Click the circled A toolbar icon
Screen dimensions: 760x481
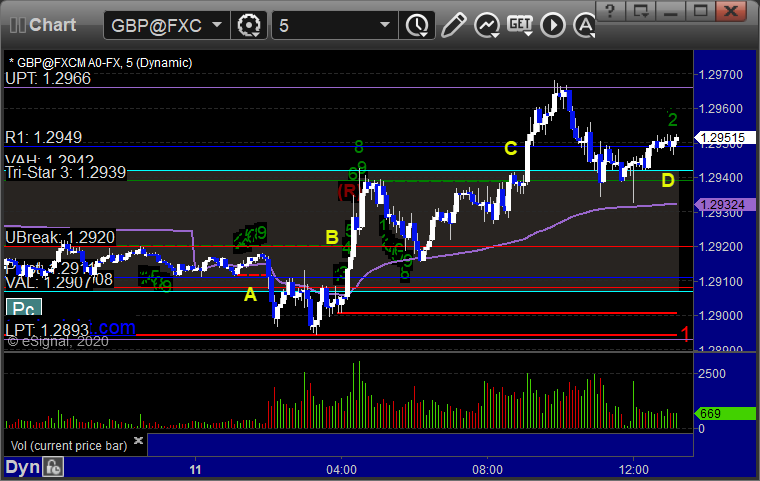click(585, 25)
